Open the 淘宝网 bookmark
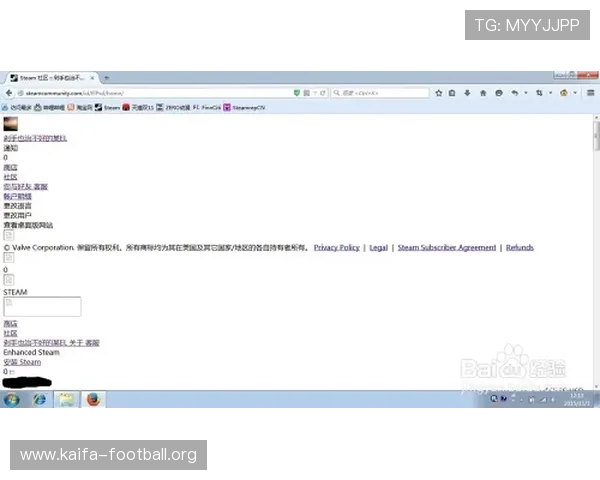This screenshot has width=600, height=480. pyautogui.click(x=80, y=108)
